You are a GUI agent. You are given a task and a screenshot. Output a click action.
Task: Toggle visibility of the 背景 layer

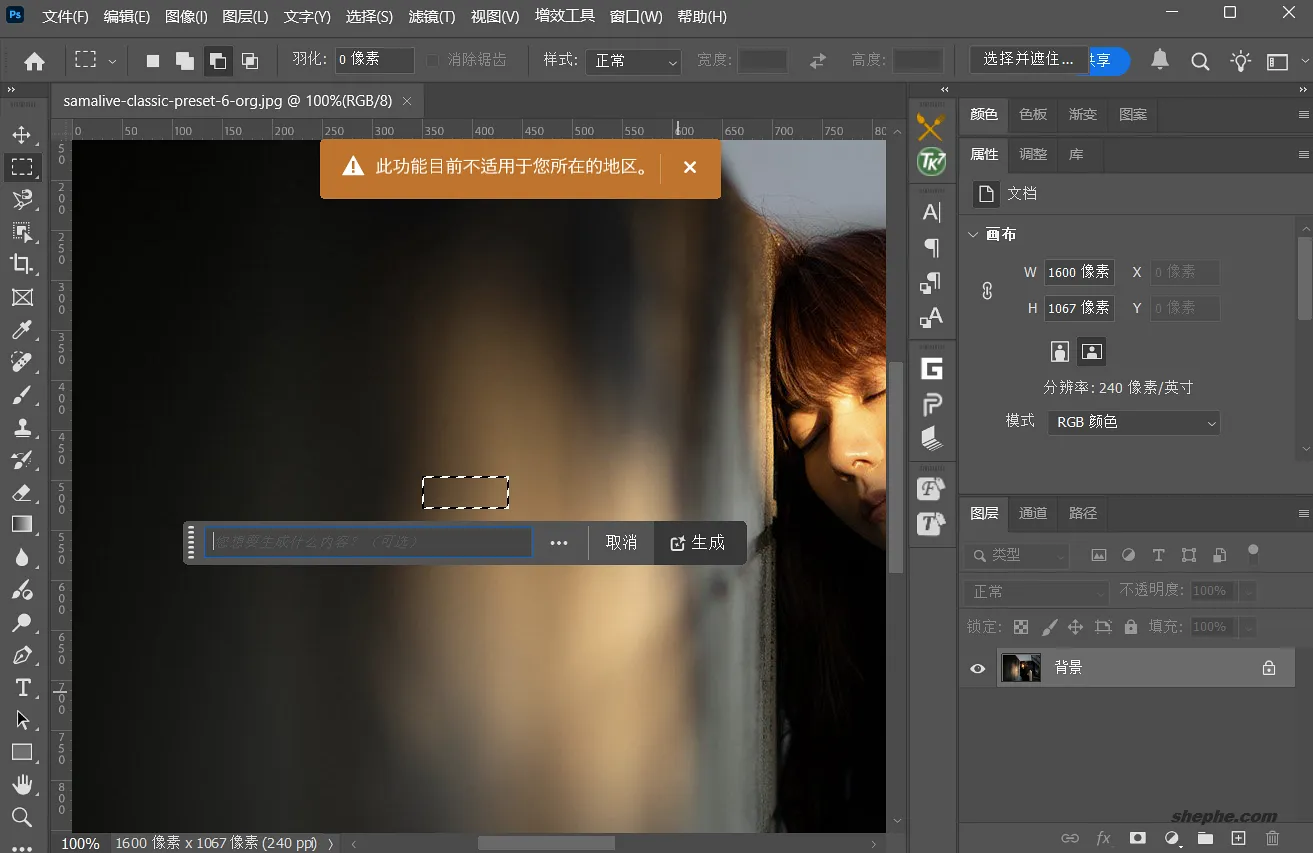[x=977, y=668]
